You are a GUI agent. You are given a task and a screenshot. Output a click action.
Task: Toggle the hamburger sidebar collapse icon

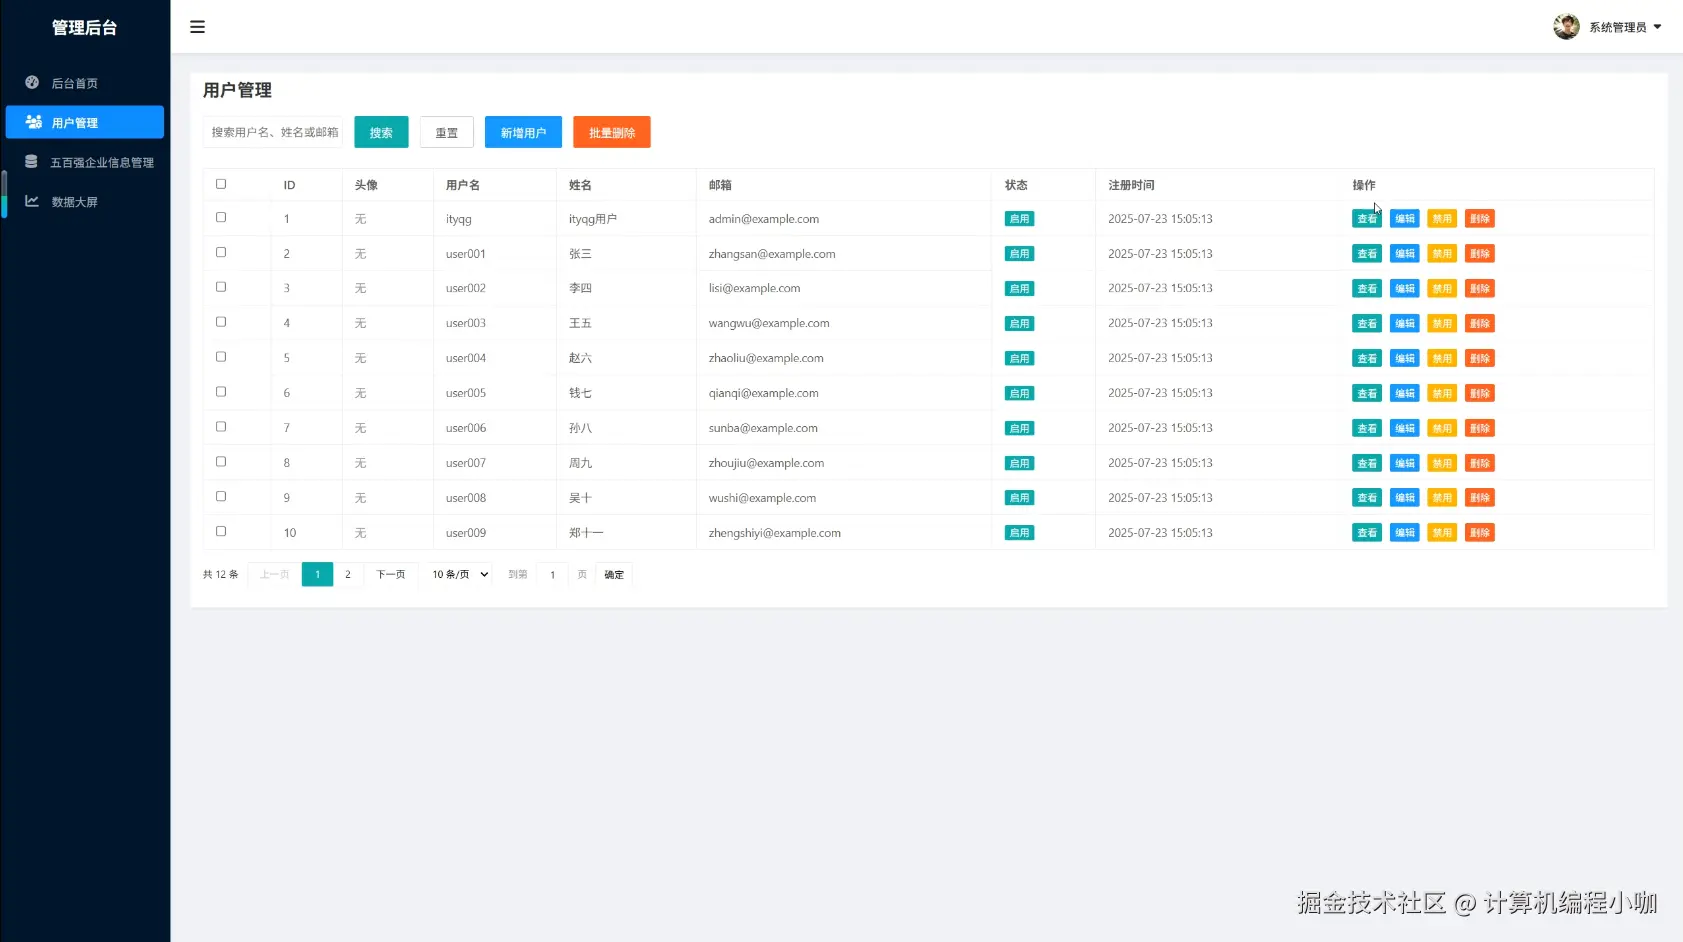point(197,27)
